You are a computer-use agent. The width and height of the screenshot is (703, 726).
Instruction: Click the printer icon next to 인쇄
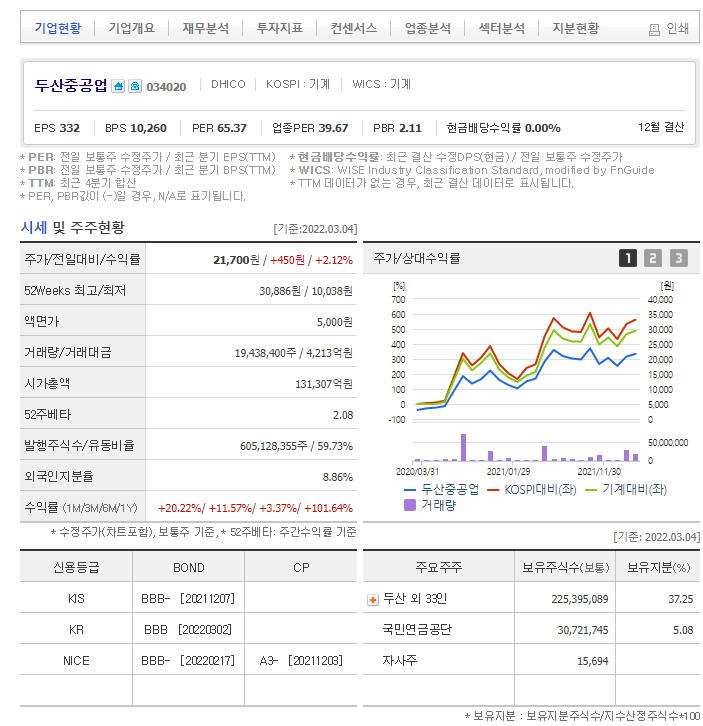(x=654, y=30)
